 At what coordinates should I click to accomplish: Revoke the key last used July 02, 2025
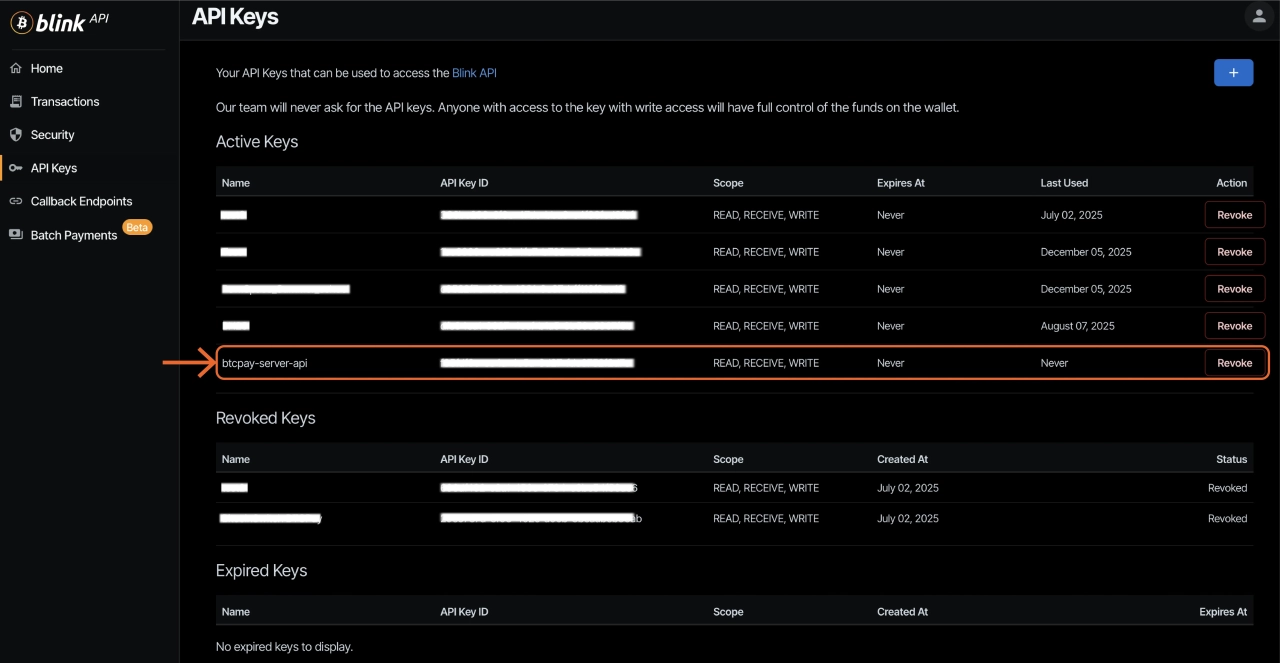1234,215
